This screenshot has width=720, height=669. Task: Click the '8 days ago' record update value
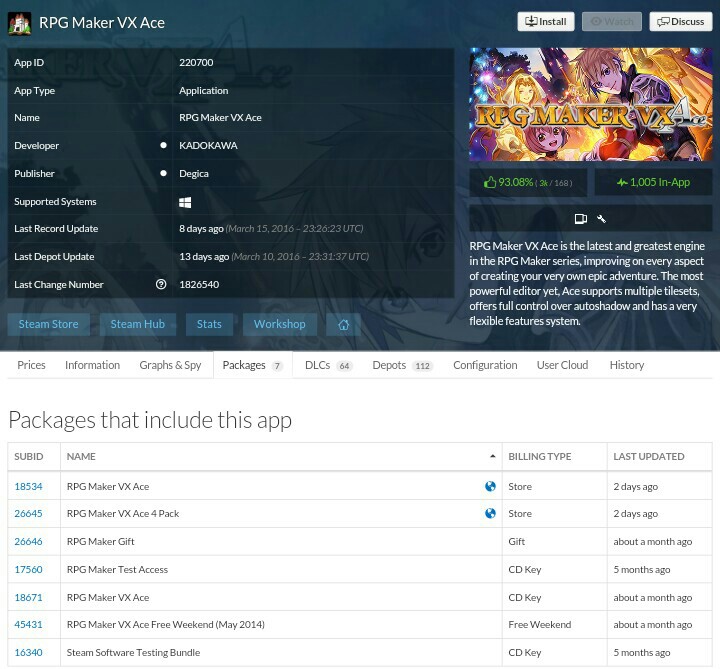(x=201, y=229)
